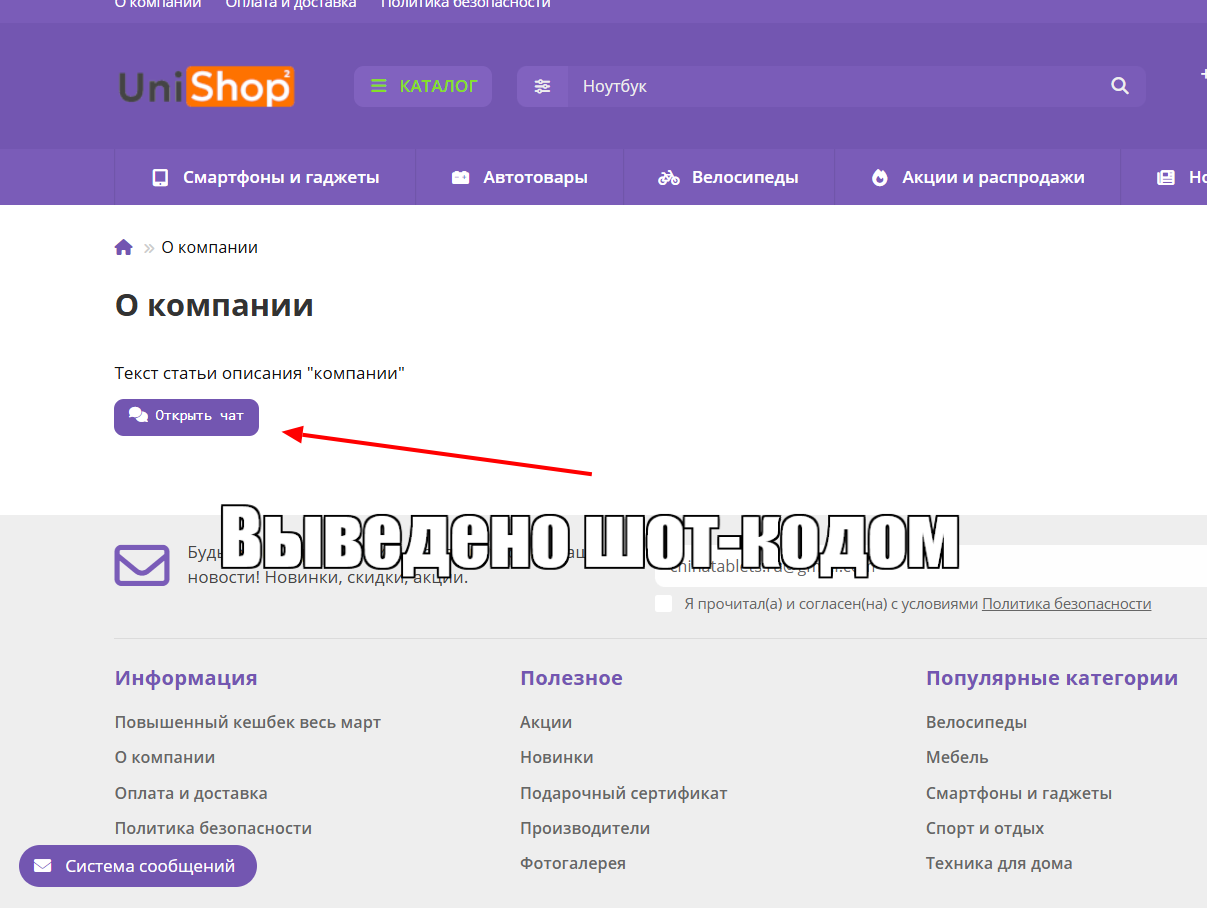
Task: Open Техника для дома category link
Action: (x=998, y=863)
